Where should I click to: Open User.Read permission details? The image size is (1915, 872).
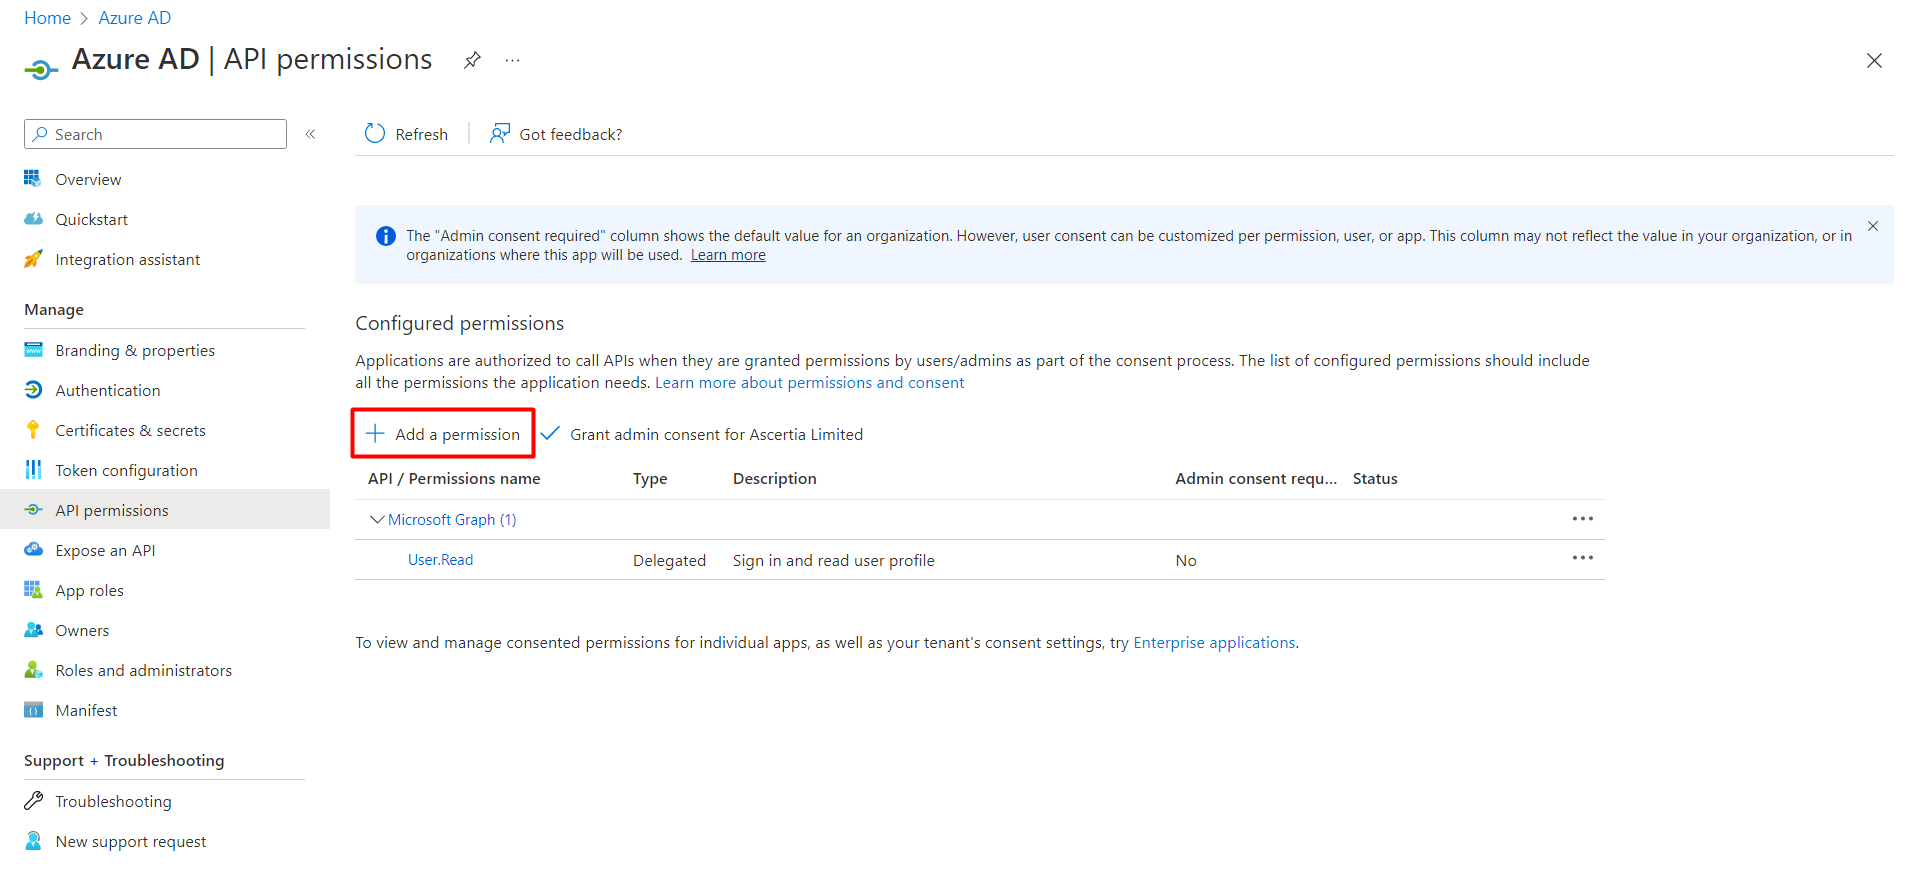[x=440, y=560]
